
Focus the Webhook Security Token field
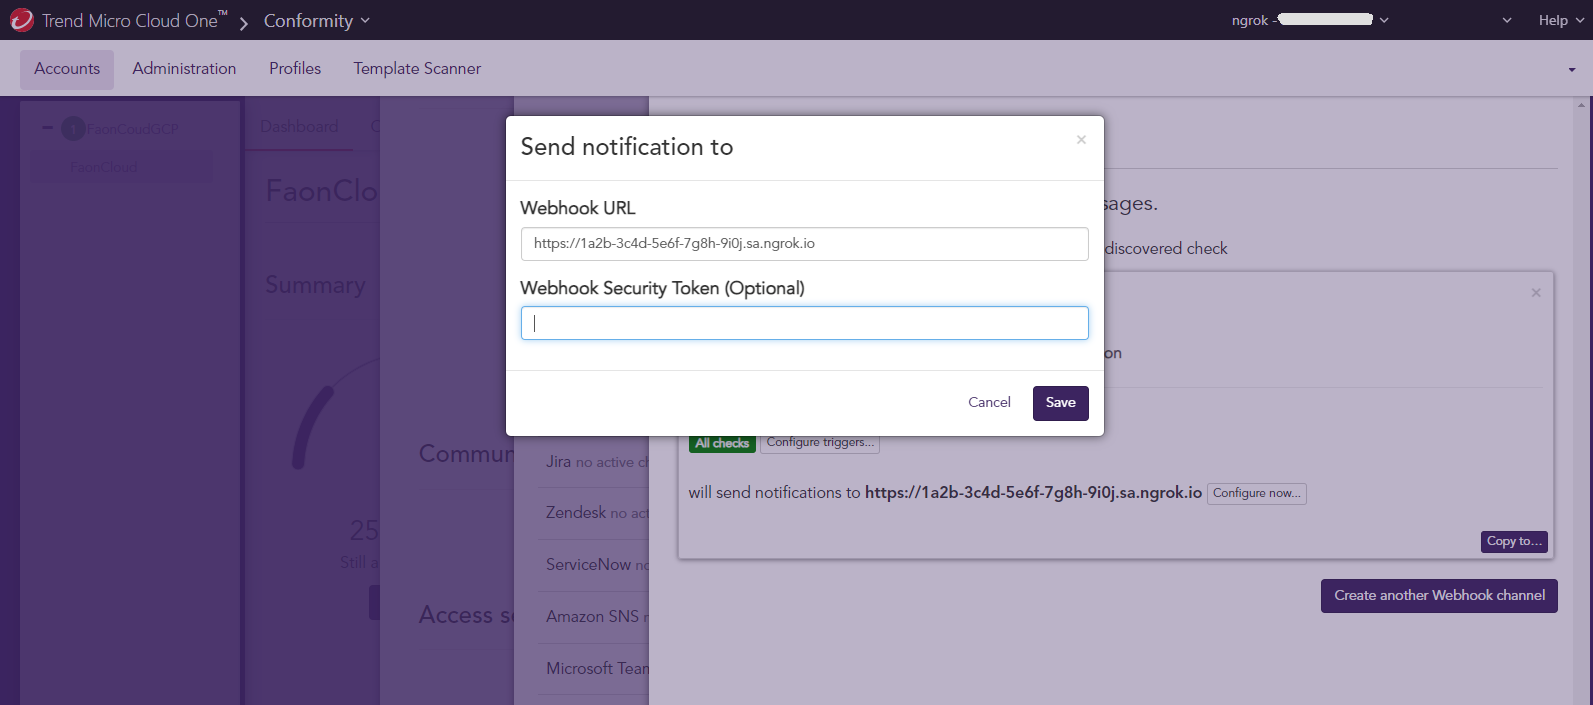coord(804,323)
